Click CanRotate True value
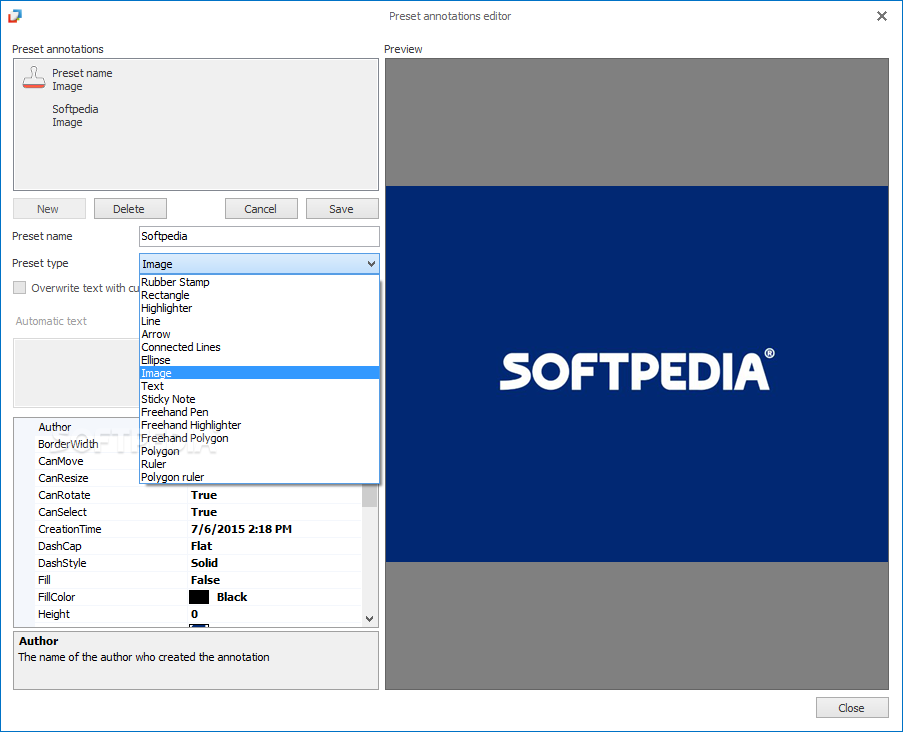Image resolution: width=903 pixels, height=732 pixels. (204, 495)
